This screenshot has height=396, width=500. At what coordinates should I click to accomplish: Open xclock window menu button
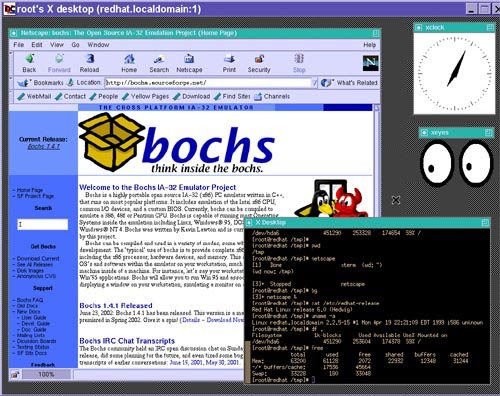[419, 27]
